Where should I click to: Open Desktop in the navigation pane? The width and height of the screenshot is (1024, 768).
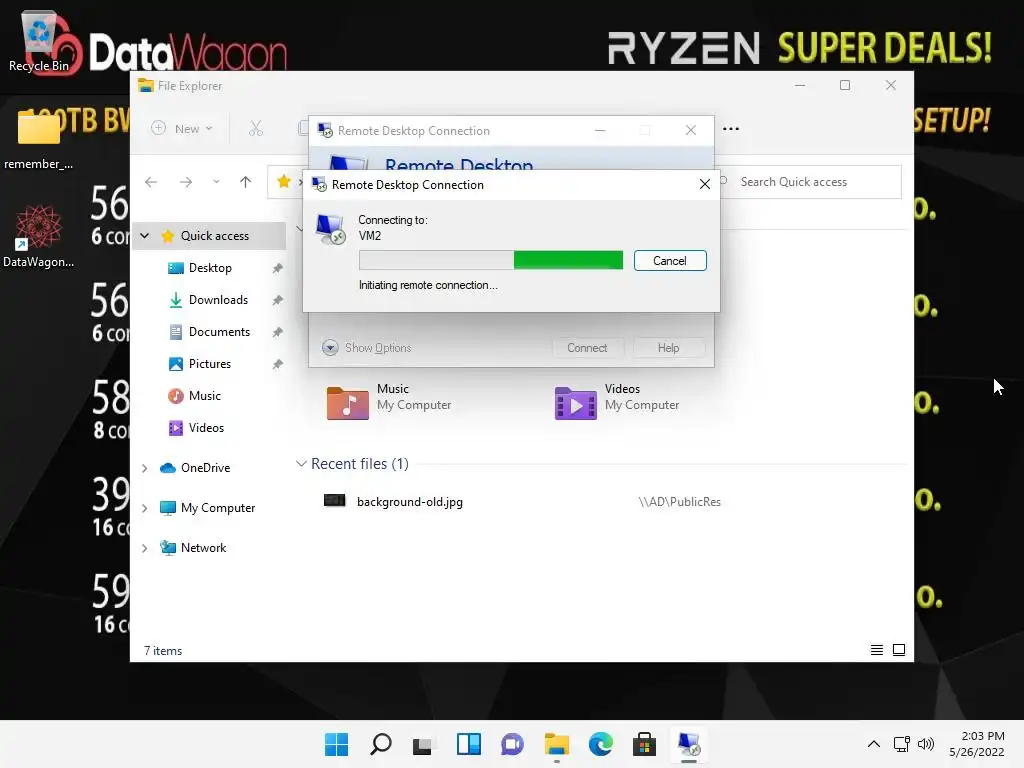point(210,268)
